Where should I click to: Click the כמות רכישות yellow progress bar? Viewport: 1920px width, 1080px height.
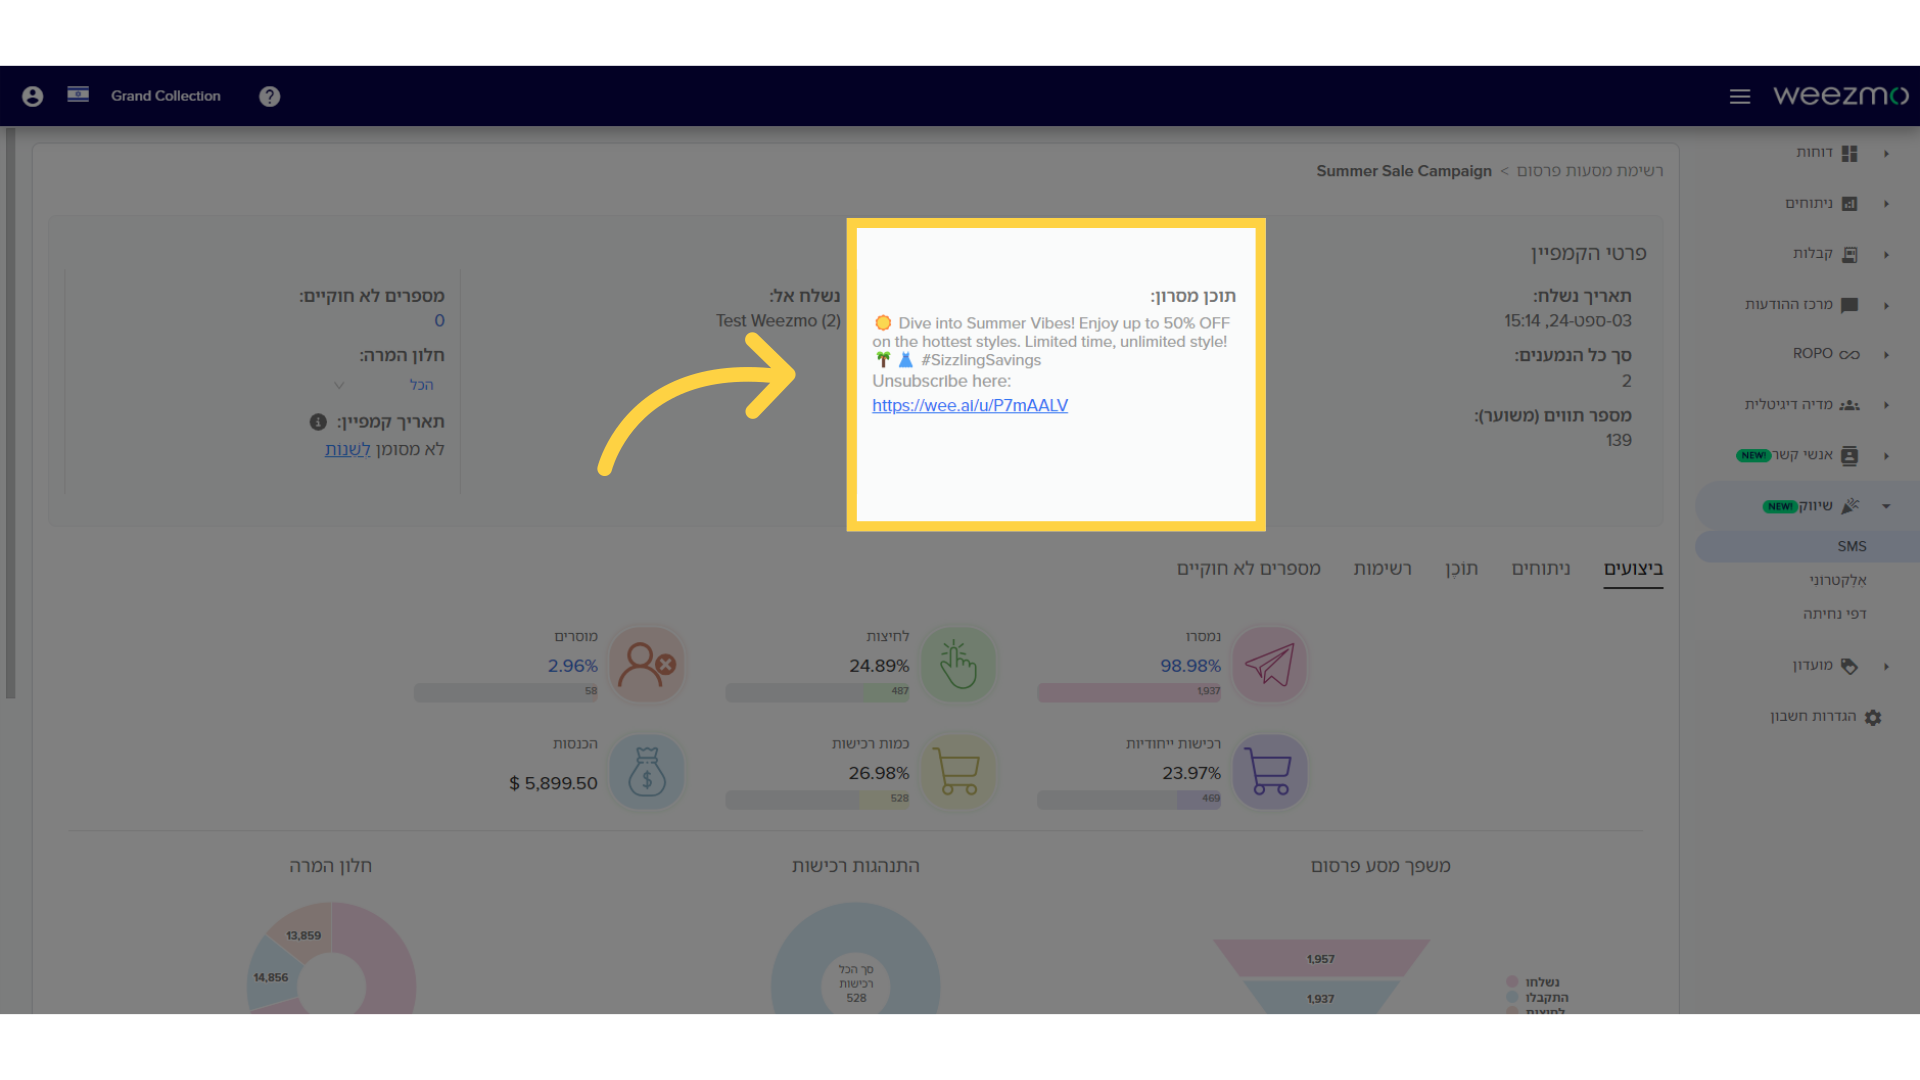point(817,799)
